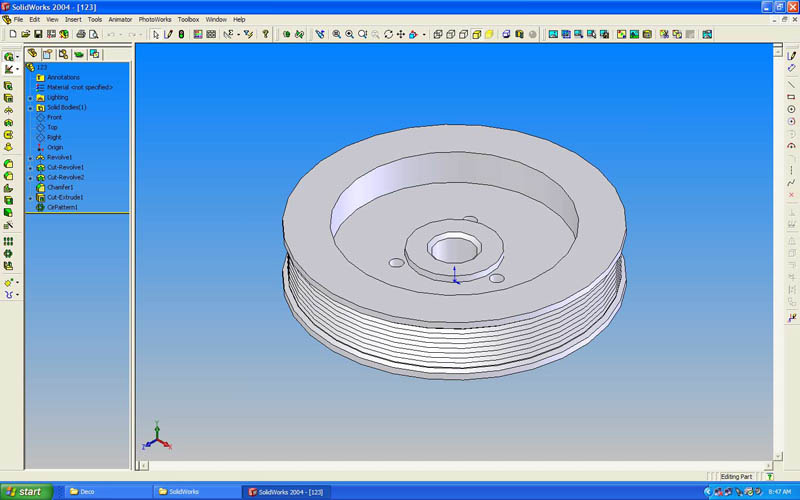Select the arrow Select tool
The height and width of the screenshot is (500, 800).
(156, 34)
